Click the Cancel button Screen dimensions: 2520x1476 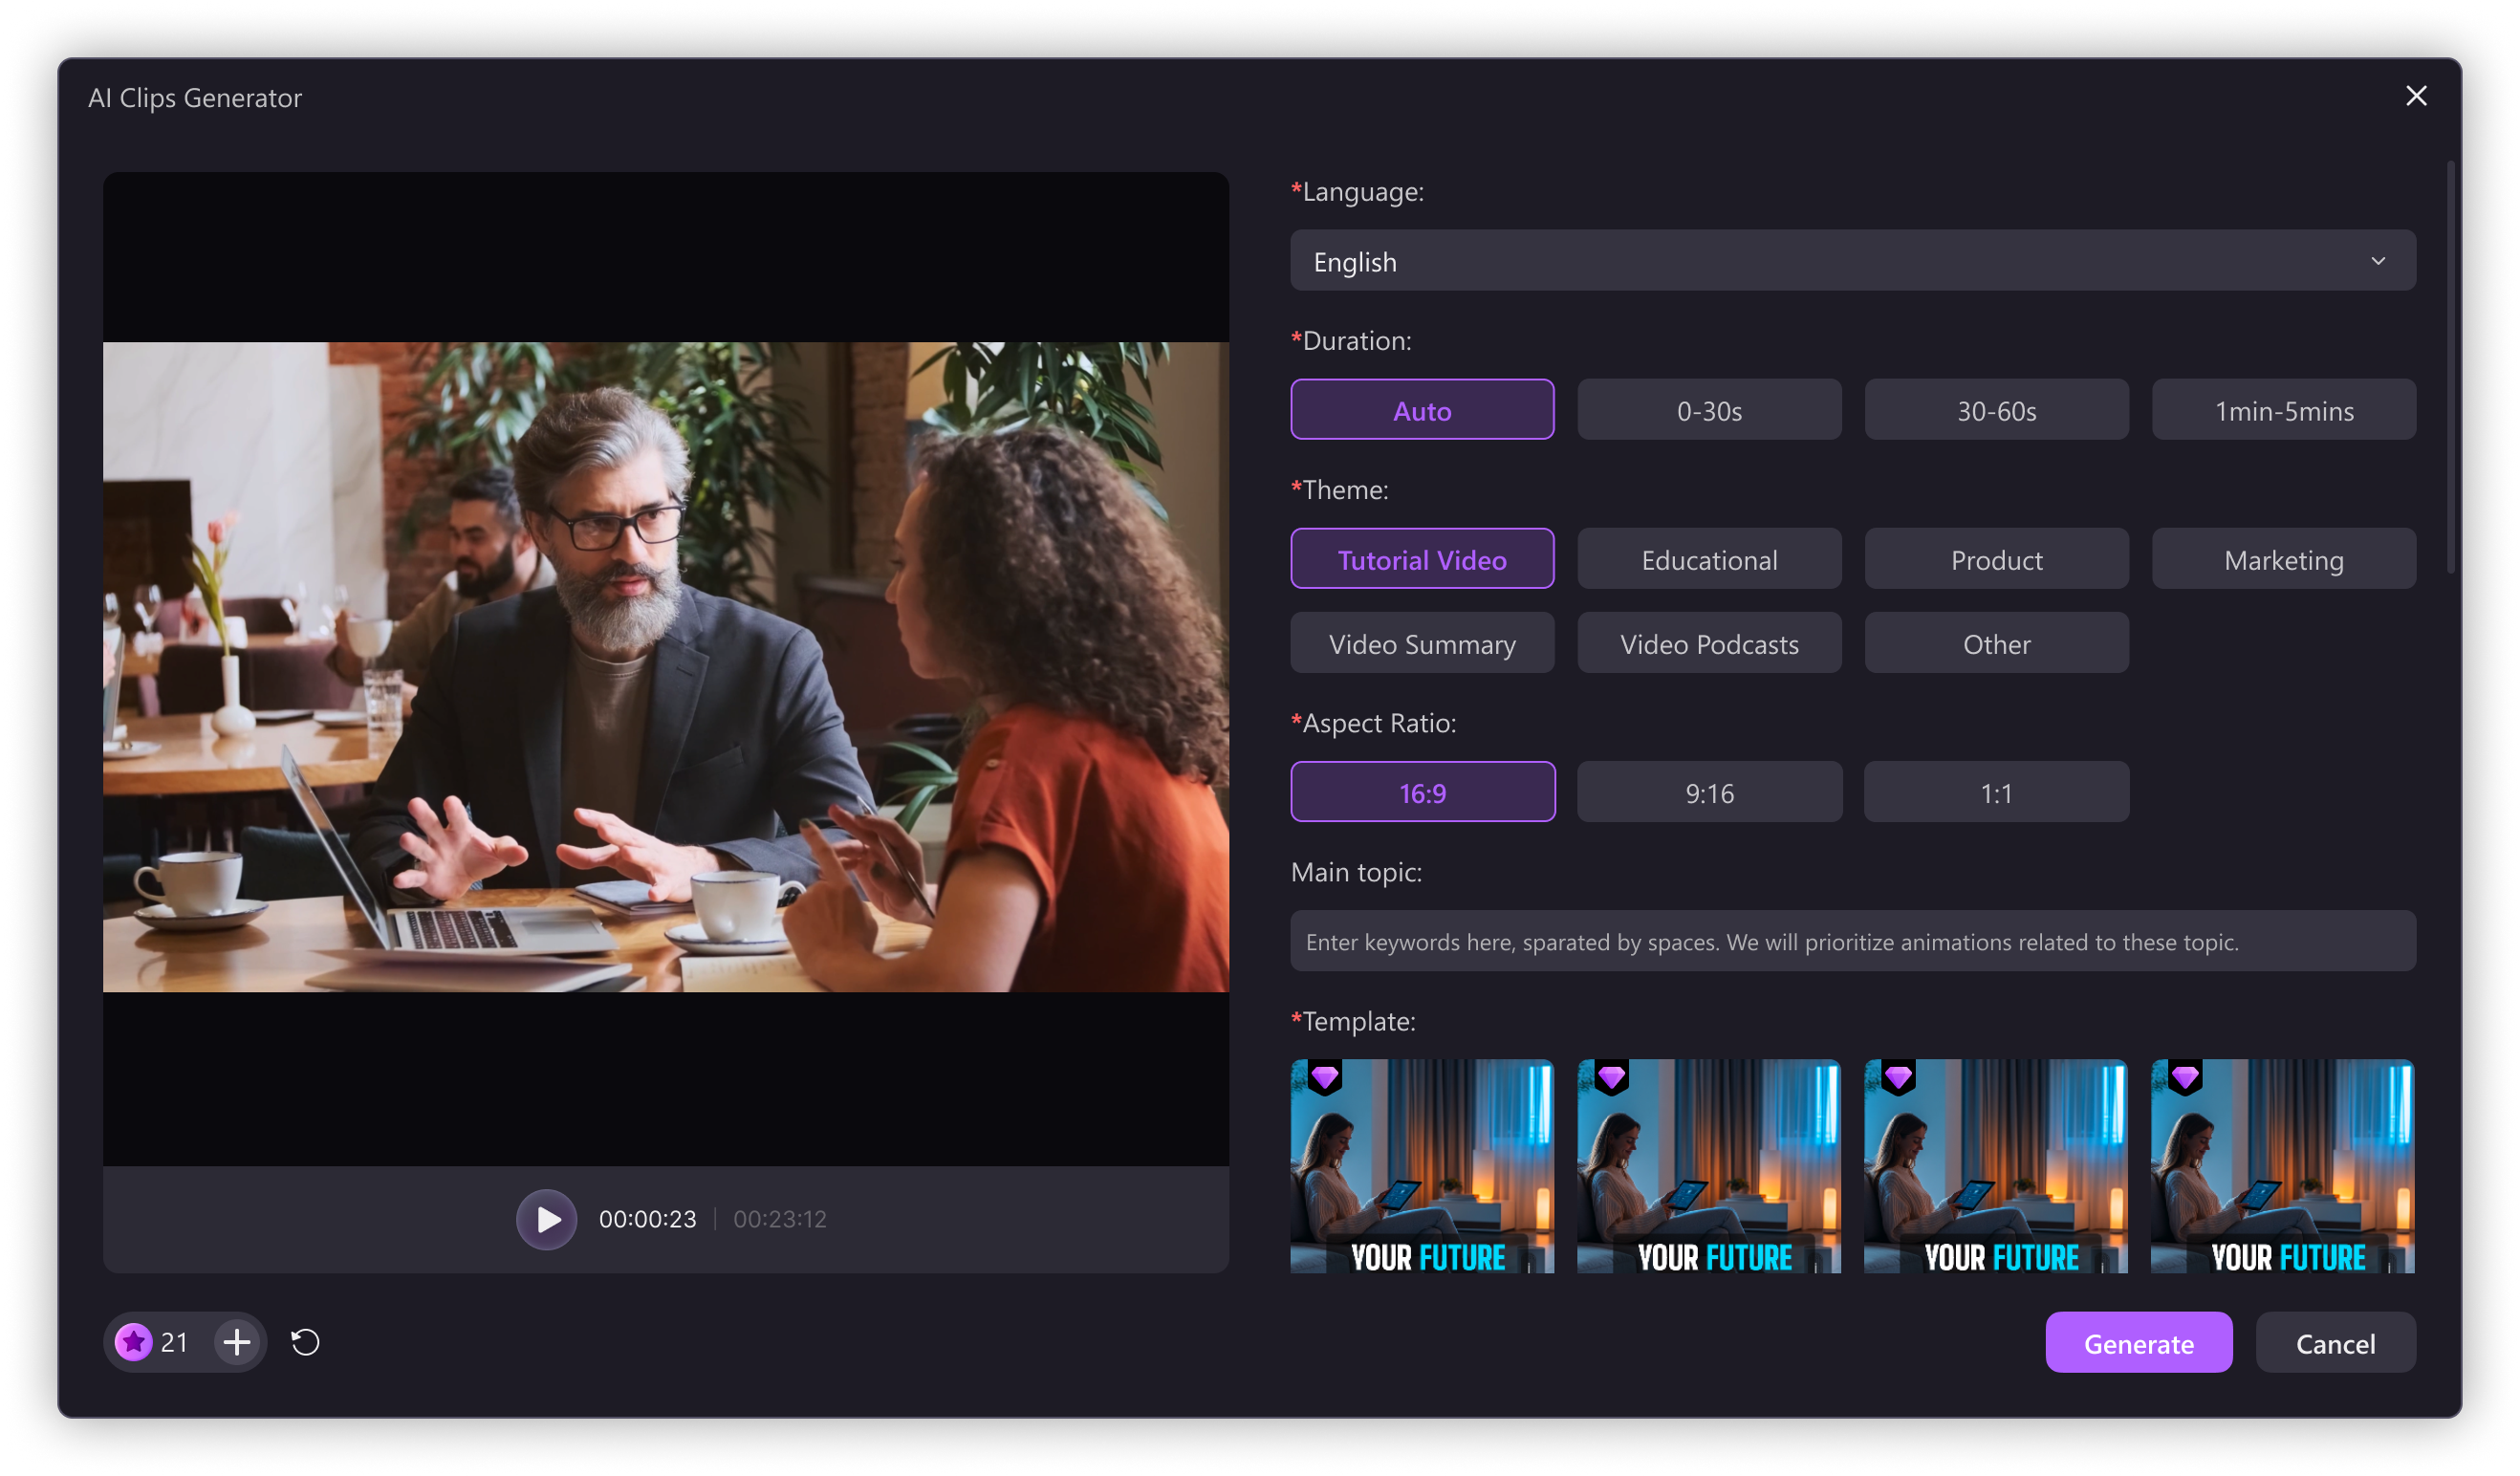coord(2335,1342)
